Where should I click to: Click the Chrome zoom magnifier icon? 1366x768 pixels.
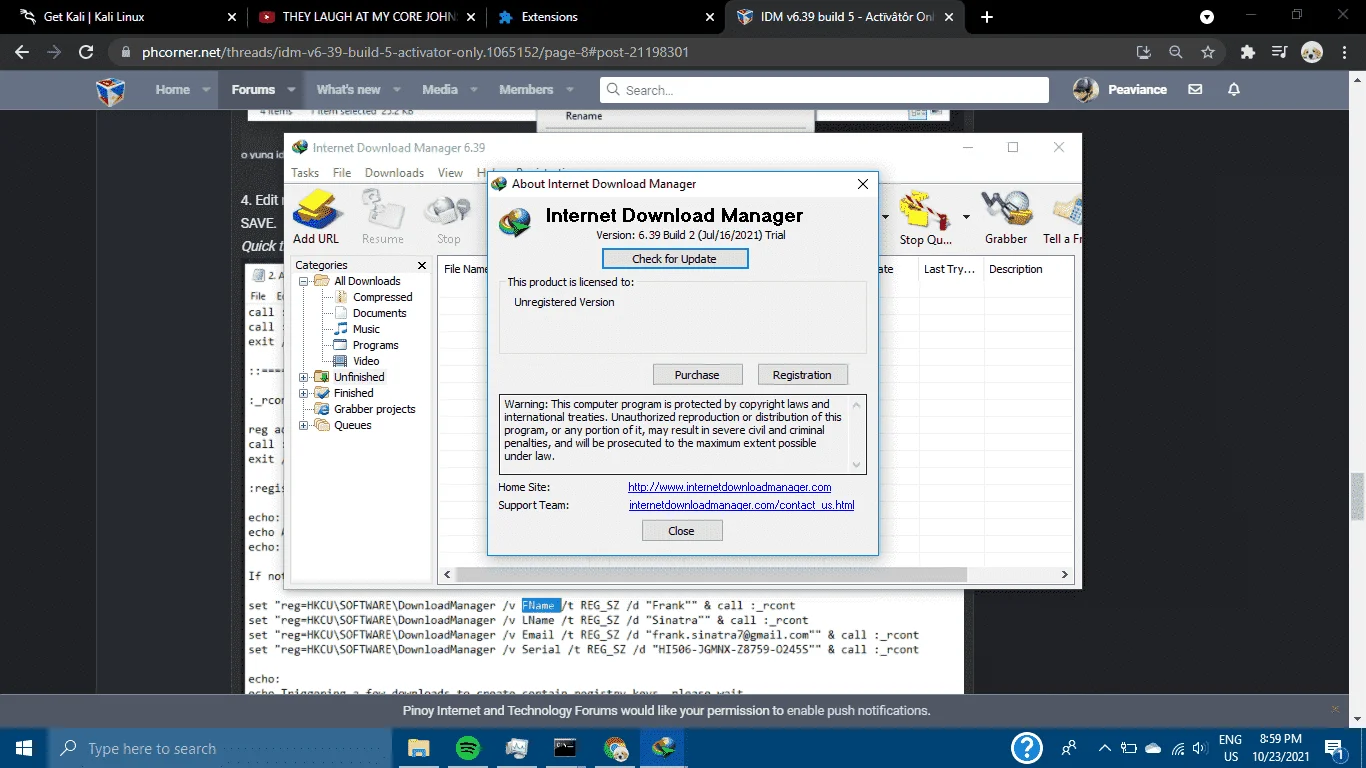tap(1176, 52)
